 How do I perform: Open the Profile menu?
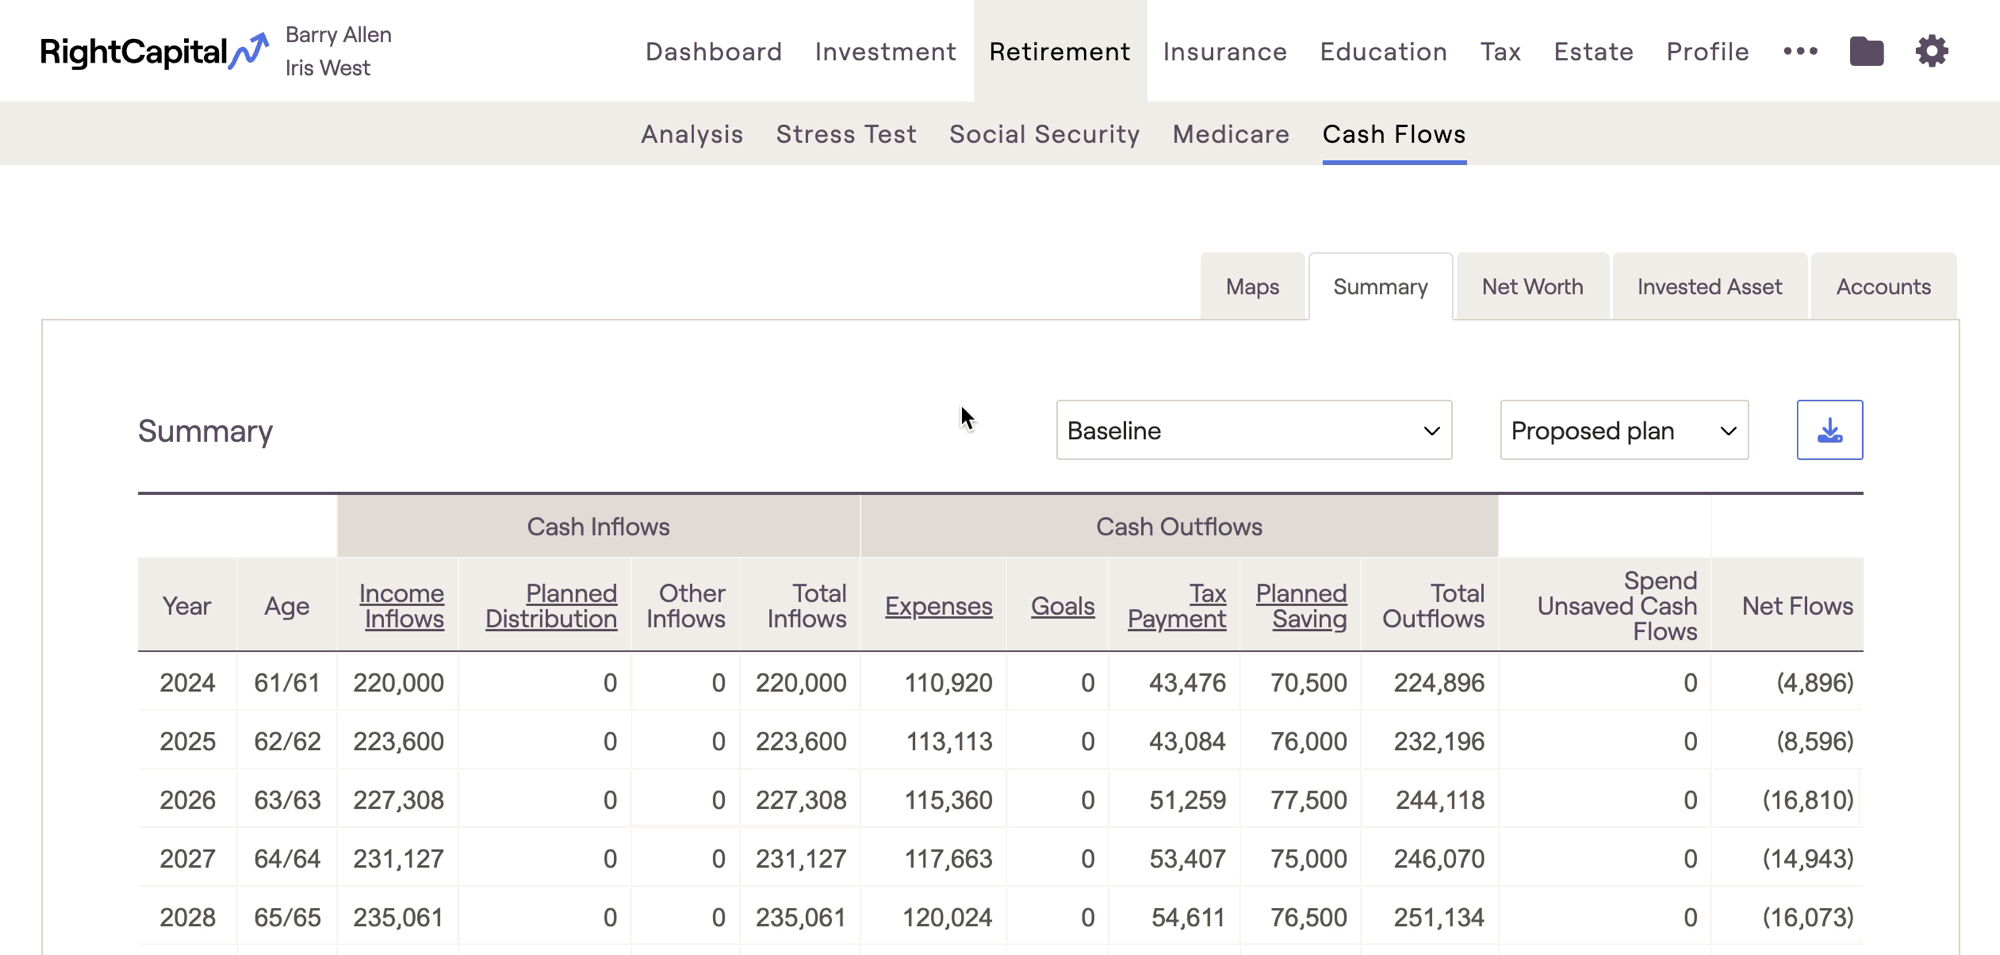click(x=1708, y=51)
